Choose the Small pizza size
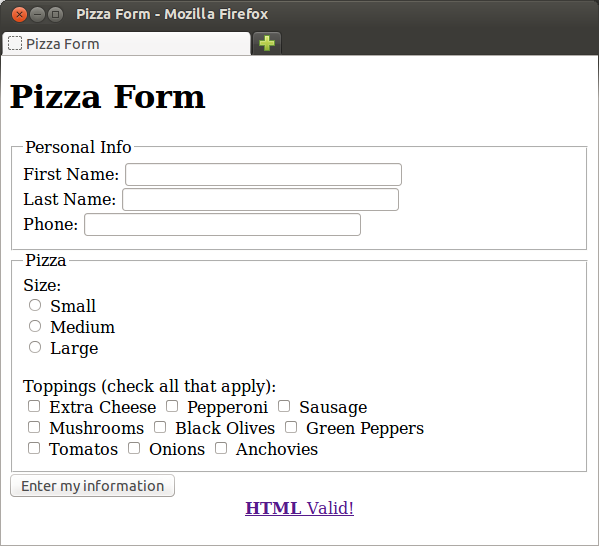This screenshot has width=599, height=546. click(x=35, y=305)
